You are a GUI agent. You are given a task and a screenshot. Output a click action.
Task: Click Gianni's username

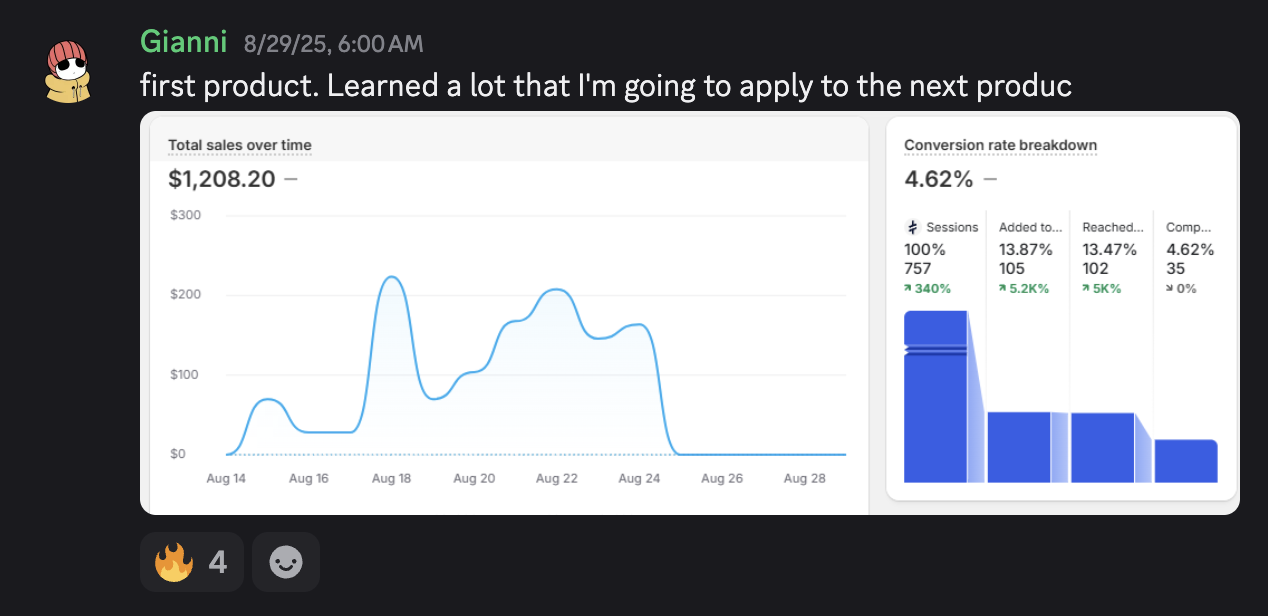181,42
